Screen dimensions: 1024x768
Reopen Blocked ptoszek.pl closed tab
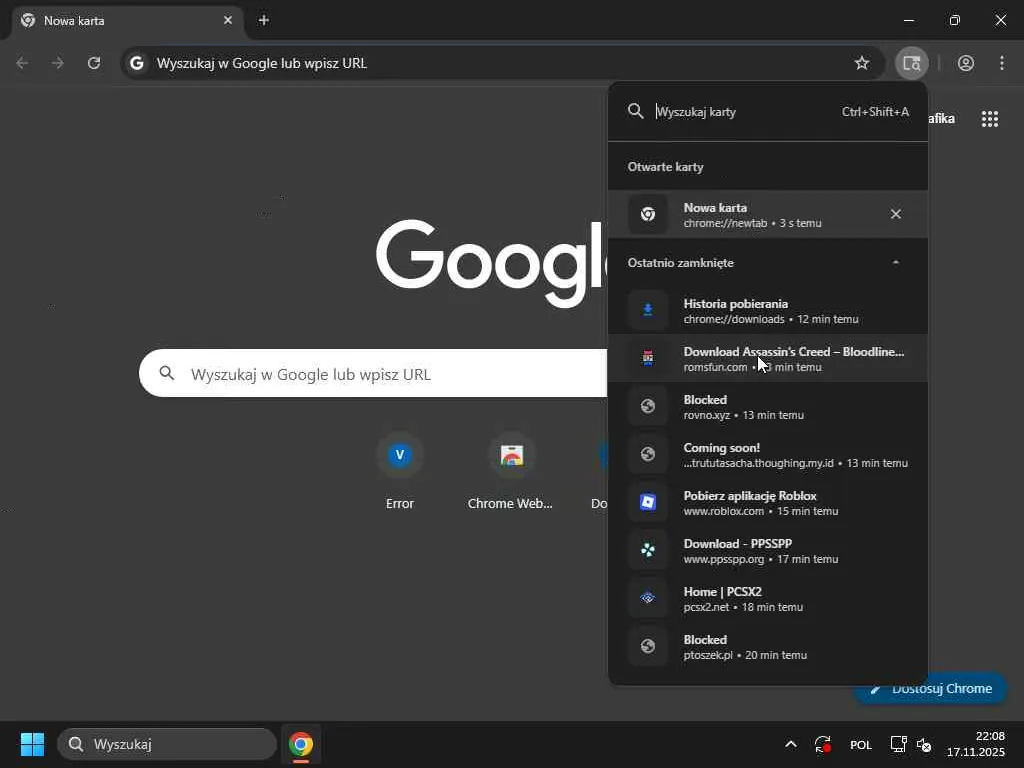pyautogui.click(x=768, y=647)
